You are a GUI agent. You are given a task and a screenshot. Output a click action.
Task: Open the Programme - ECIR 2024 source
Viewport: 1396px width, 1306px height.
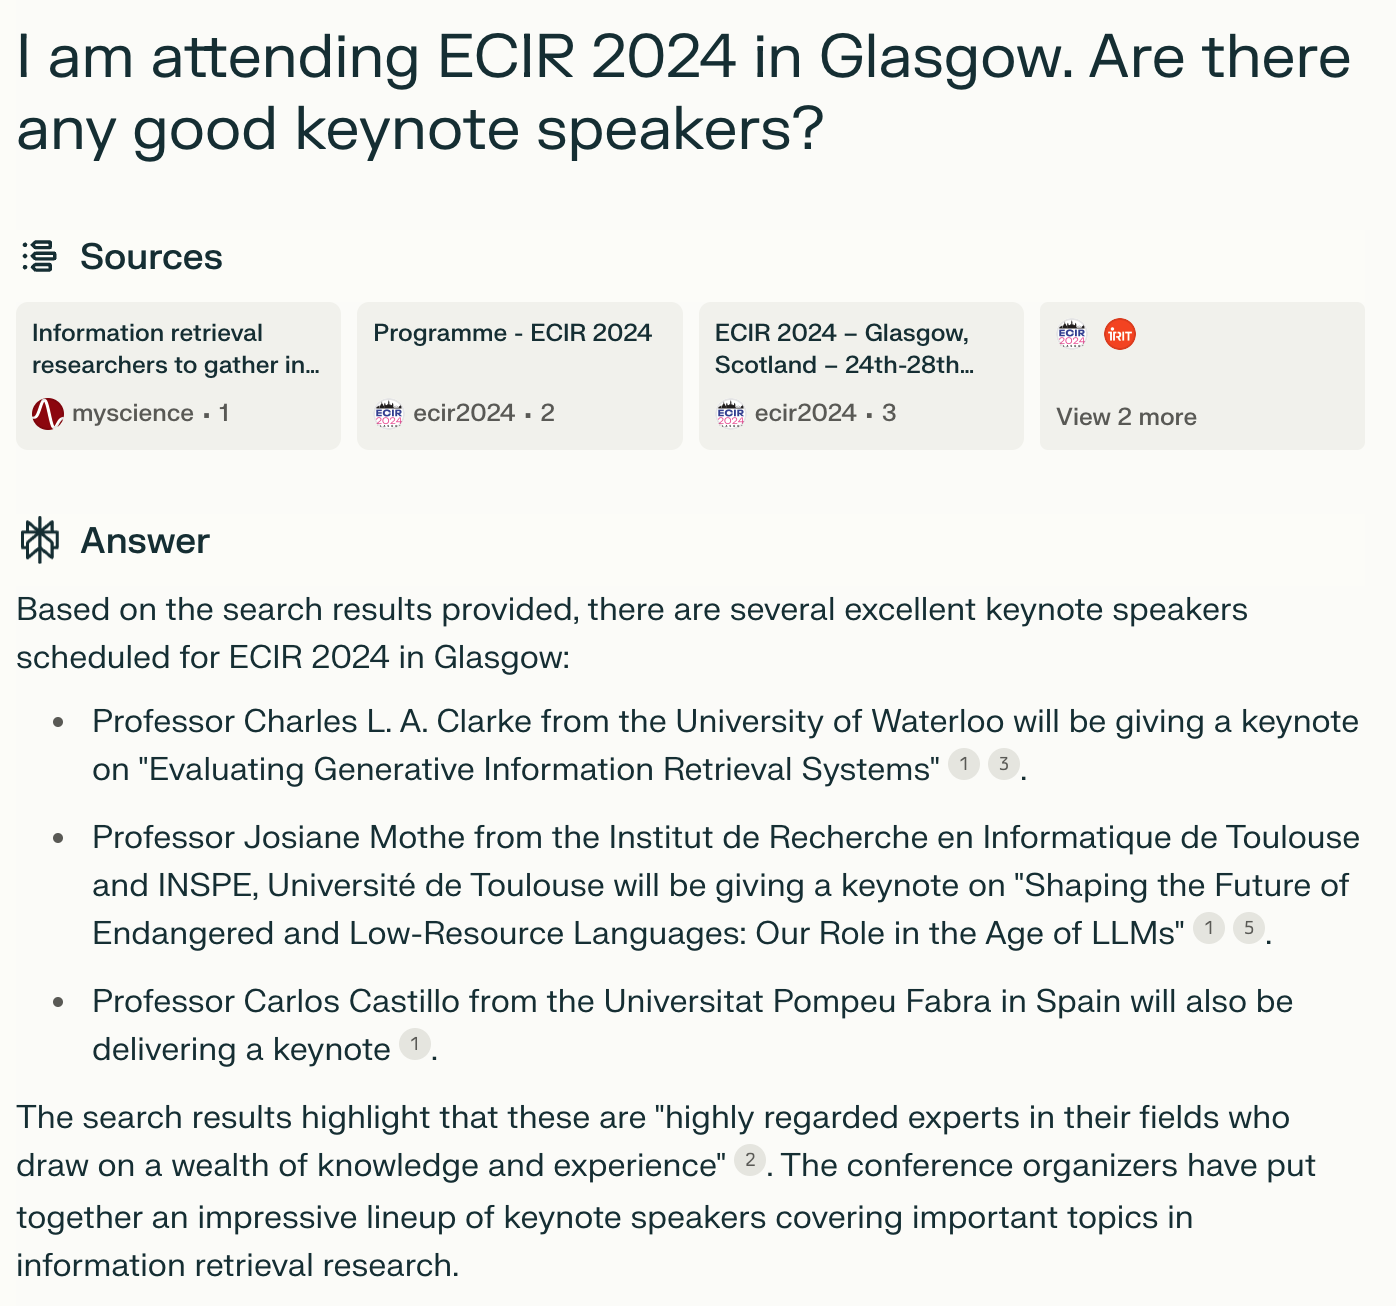519,375
